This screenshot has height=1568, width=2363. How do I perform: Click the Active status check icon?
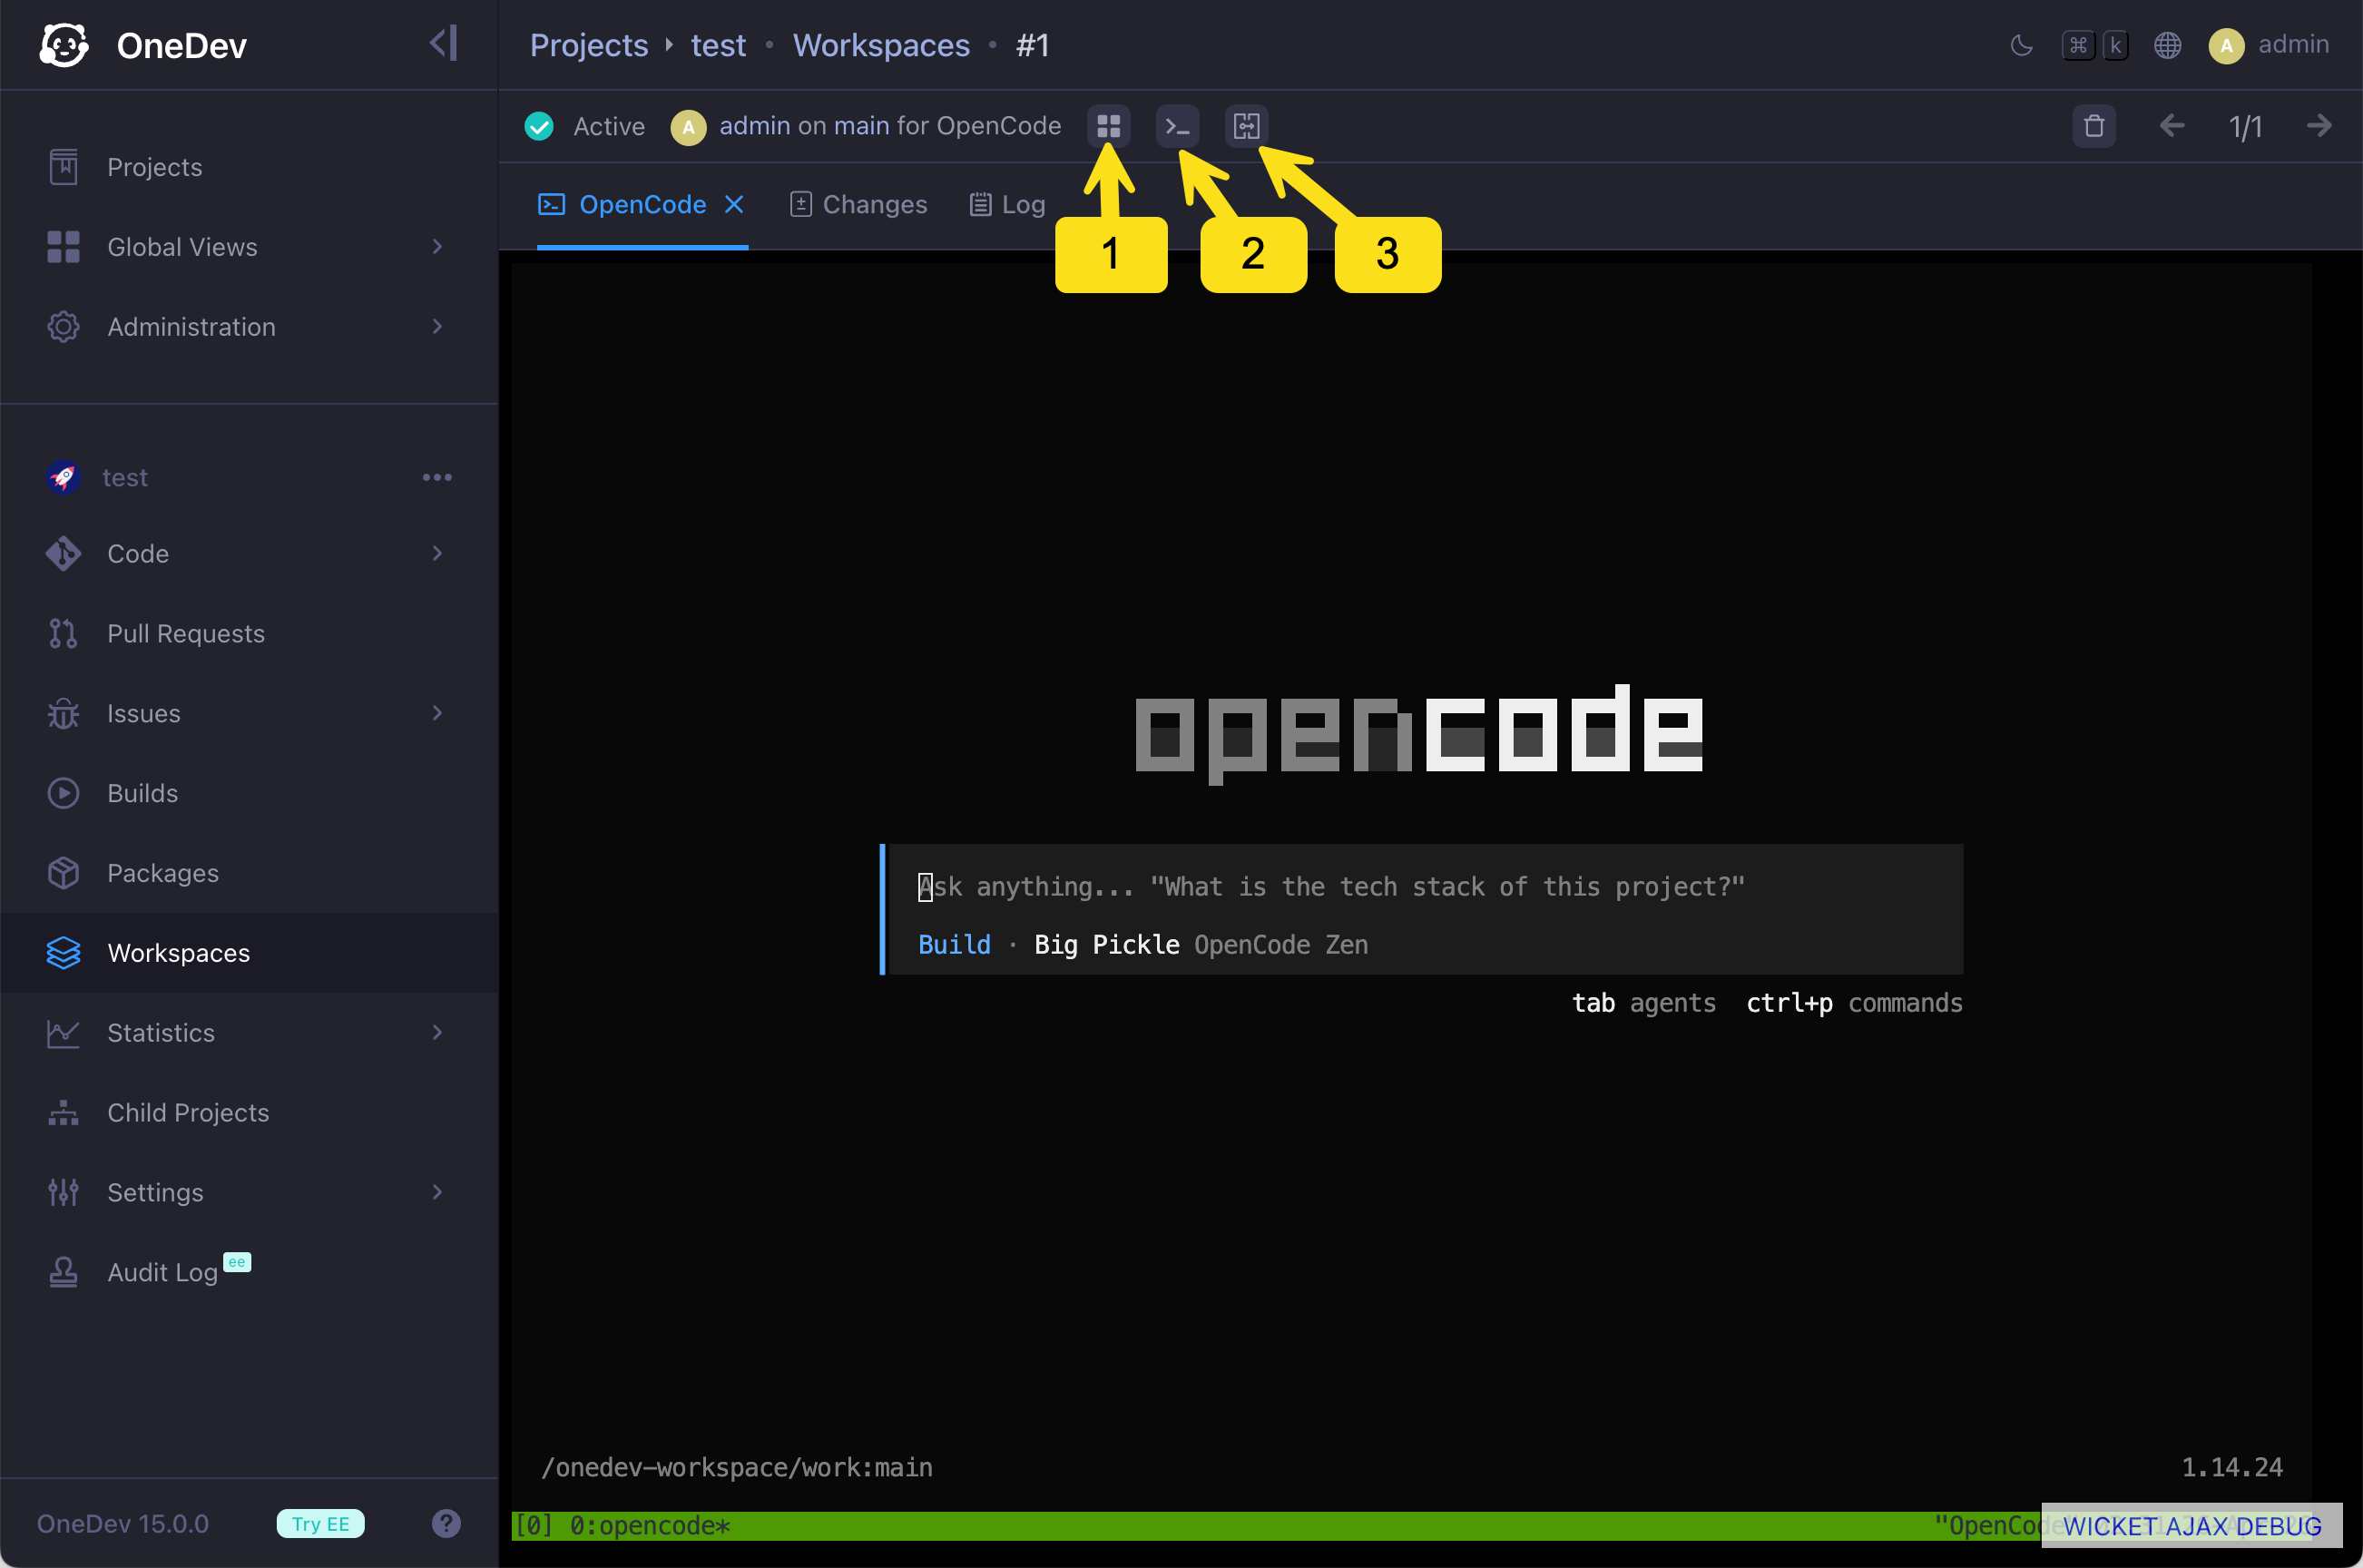click(x=539, y=126)
